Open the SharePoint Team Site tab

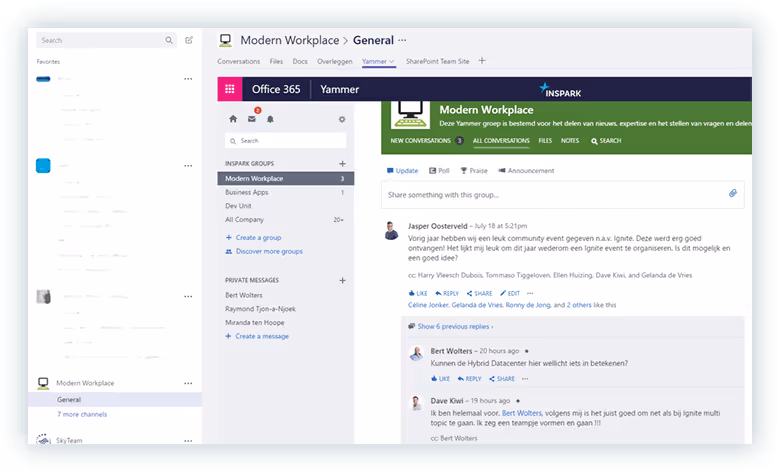click(437, 61)
